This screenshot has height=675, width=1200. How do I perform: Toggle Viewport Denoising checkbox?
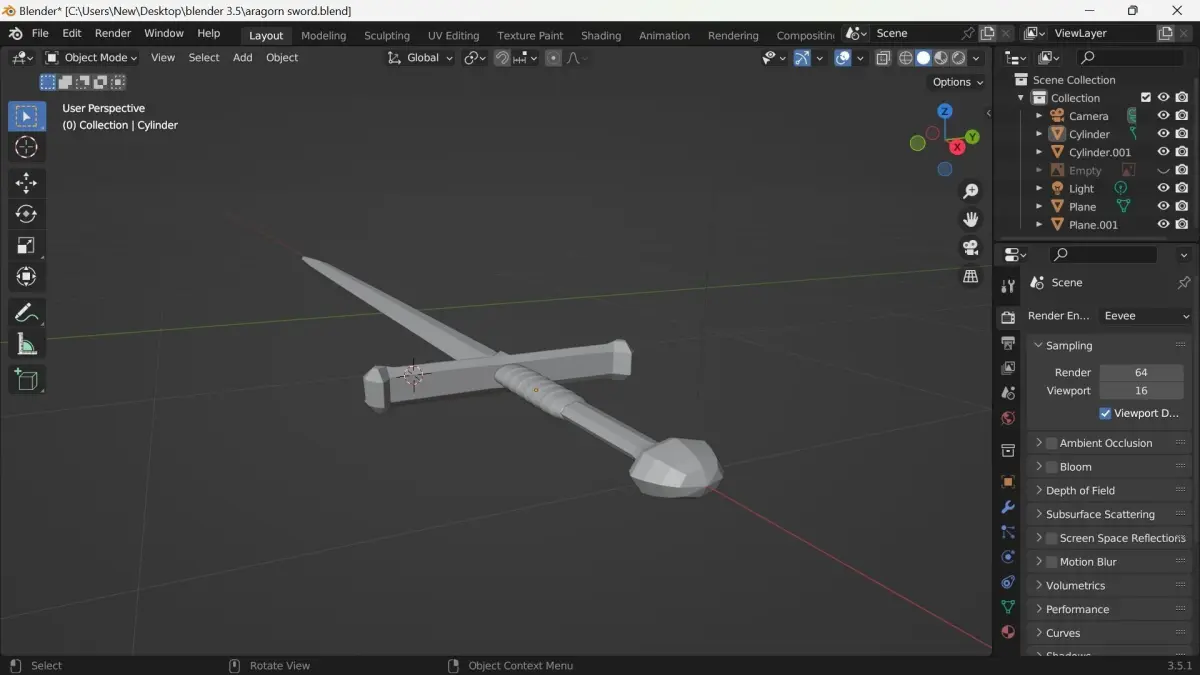click(1105, 413)
